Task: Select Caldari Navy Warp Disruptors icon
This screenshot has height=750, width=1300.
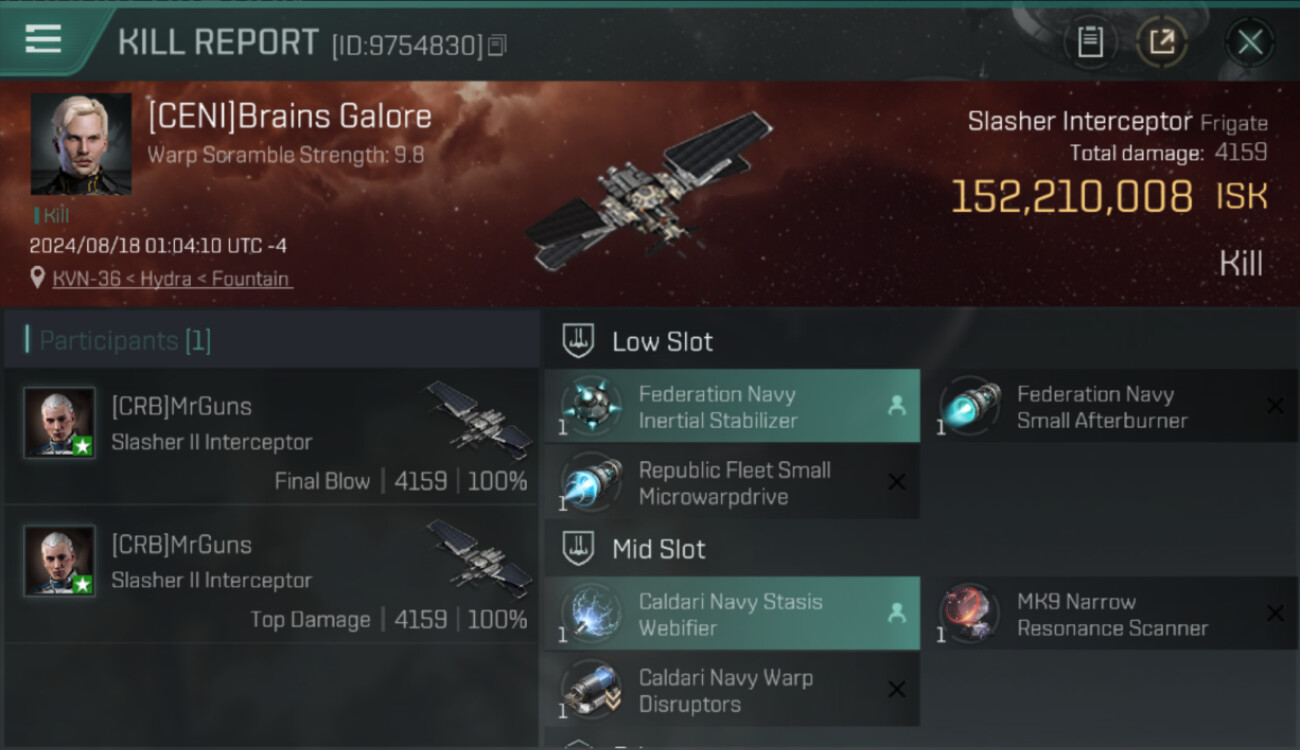Action: click(591, 689)
